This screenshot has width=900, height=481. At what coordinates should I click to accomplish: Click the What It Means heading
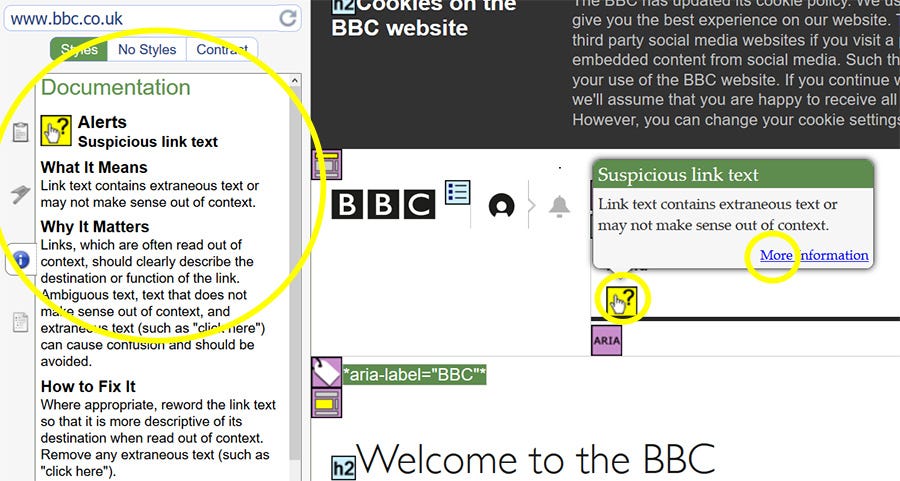[94, 167]
